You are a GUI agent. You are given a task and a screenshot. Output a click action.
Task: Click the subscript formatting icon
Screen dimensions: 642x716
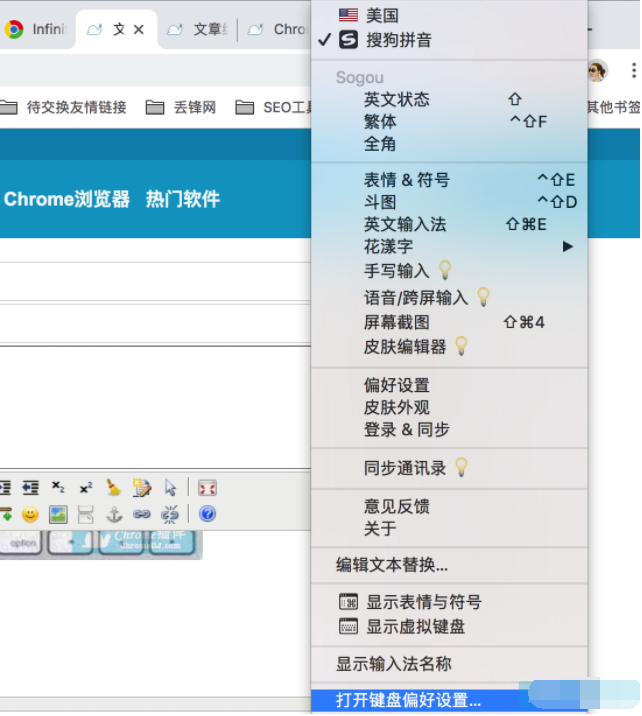(58, 488)
